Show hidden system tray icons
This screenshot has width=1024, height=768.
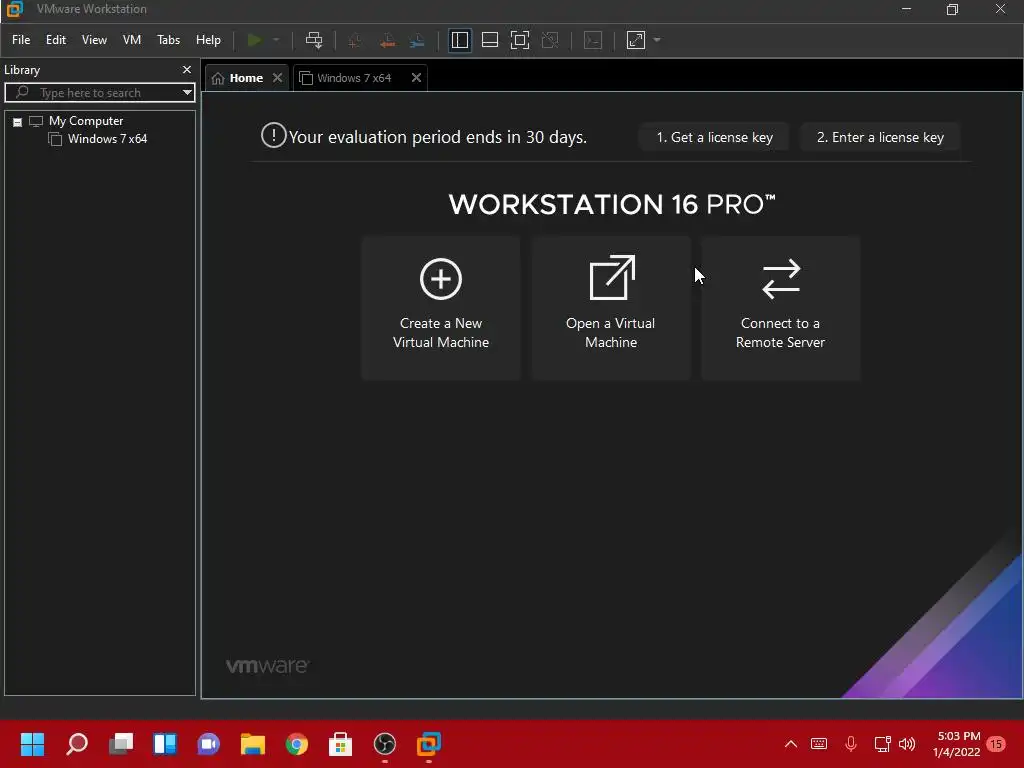[x=790, y=744]
